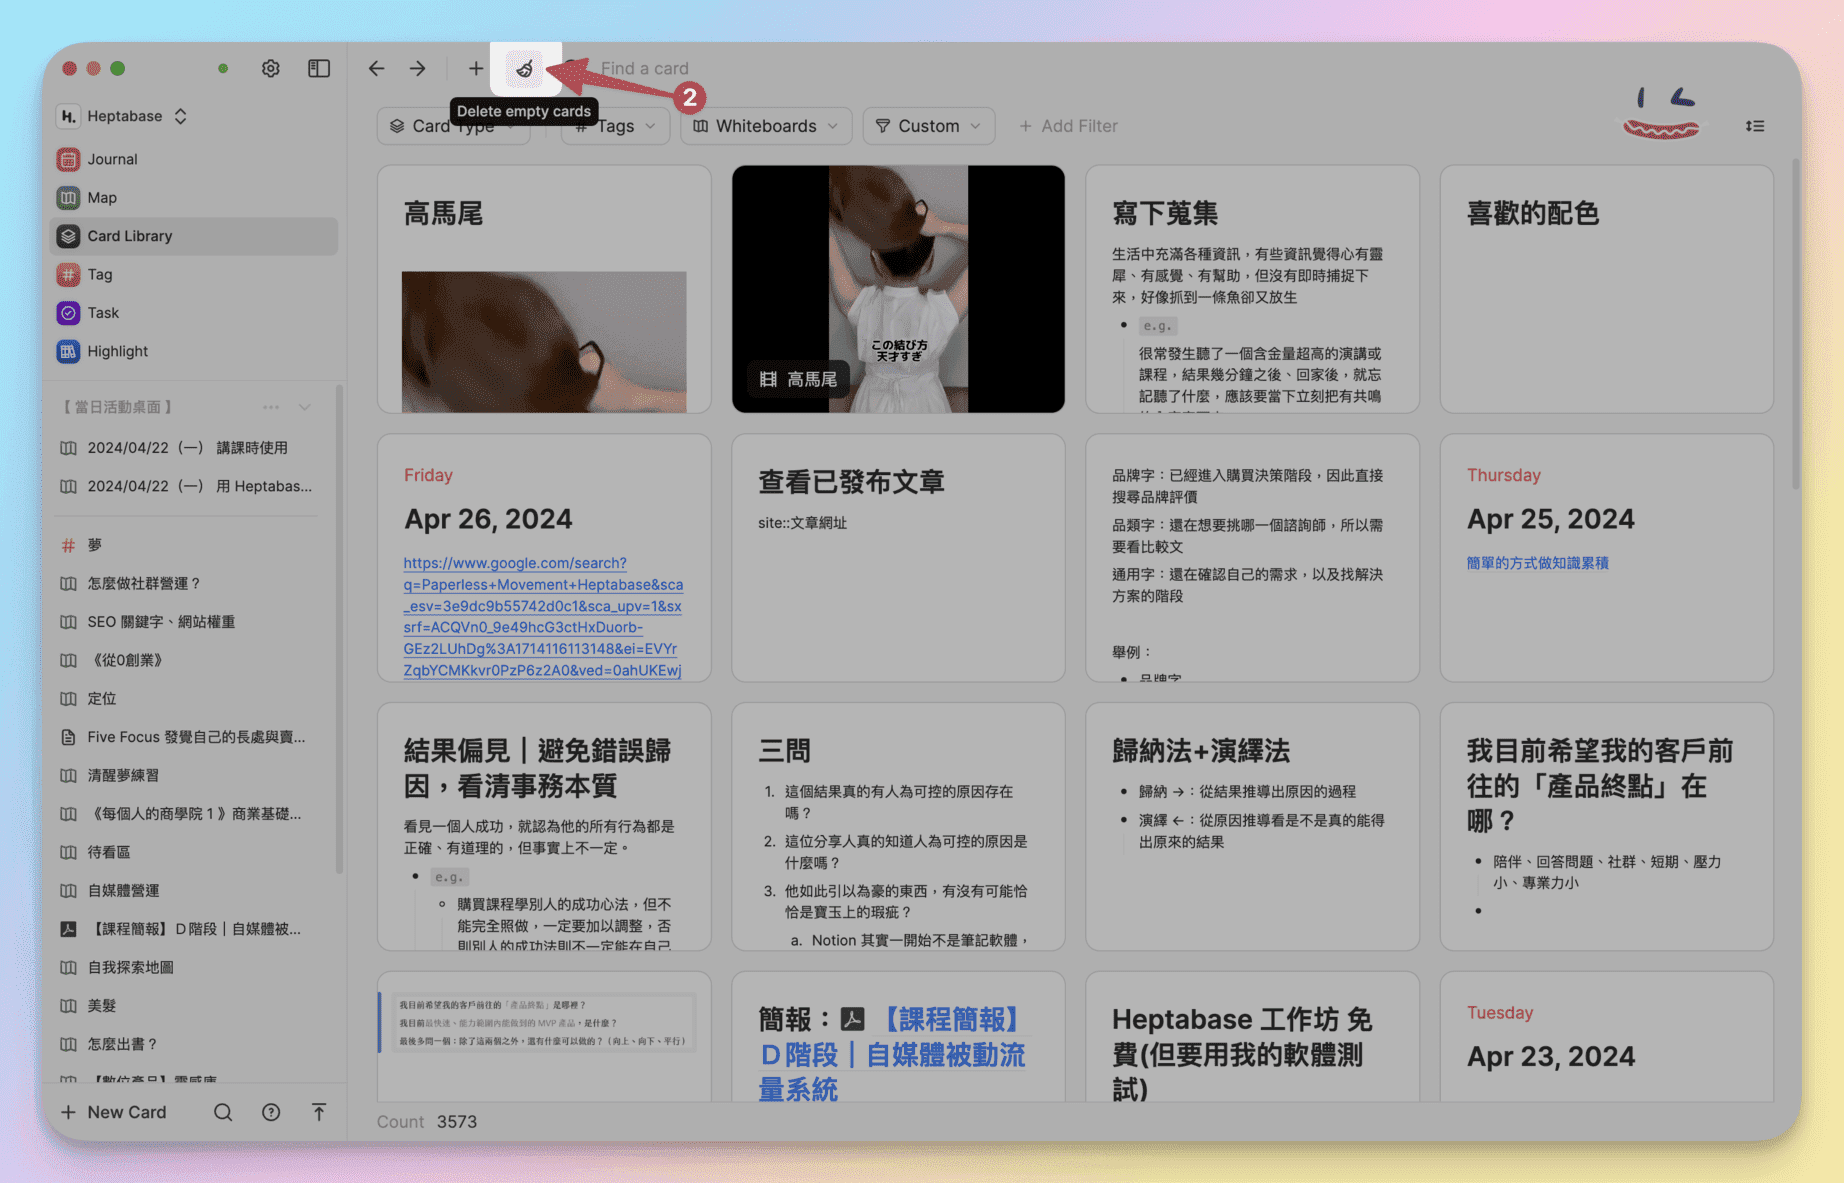Toggle the sidebar panel visibility

[x=318, y=68]
